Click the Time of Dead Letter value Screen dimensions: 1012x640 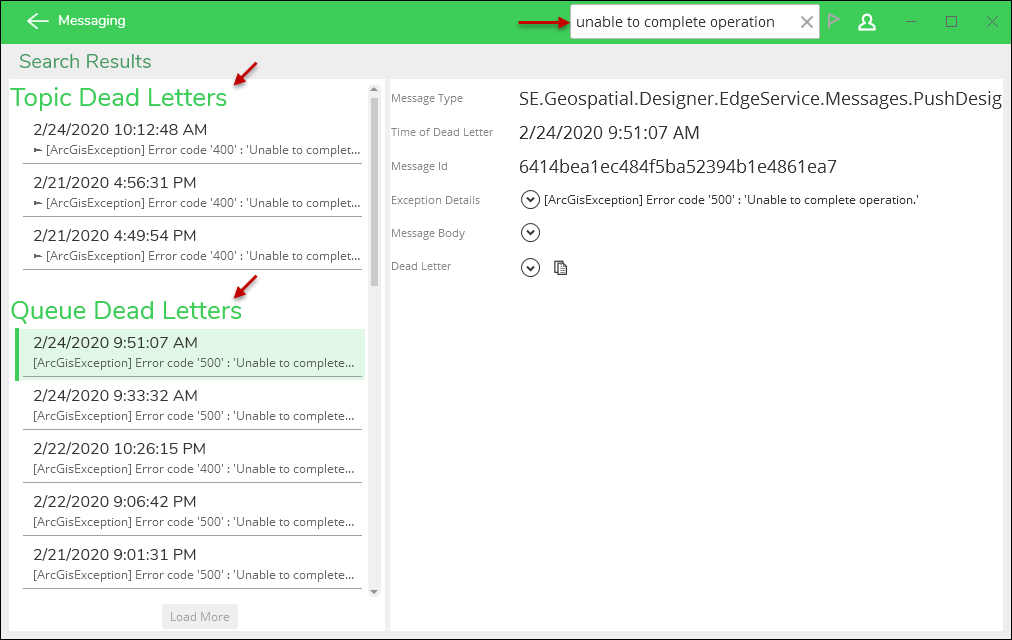(609, 132)
